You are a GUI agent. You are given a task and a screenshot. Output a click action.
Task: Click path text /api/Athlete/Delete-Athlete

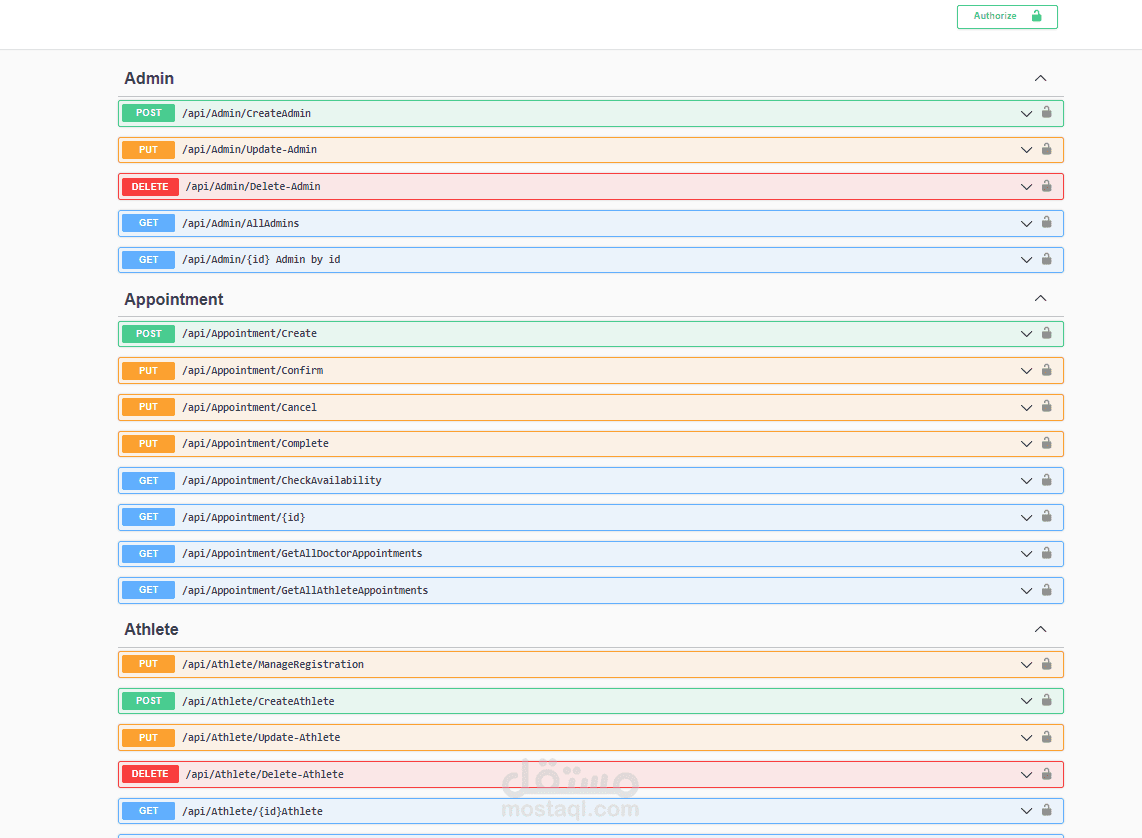tap(265, 775)
